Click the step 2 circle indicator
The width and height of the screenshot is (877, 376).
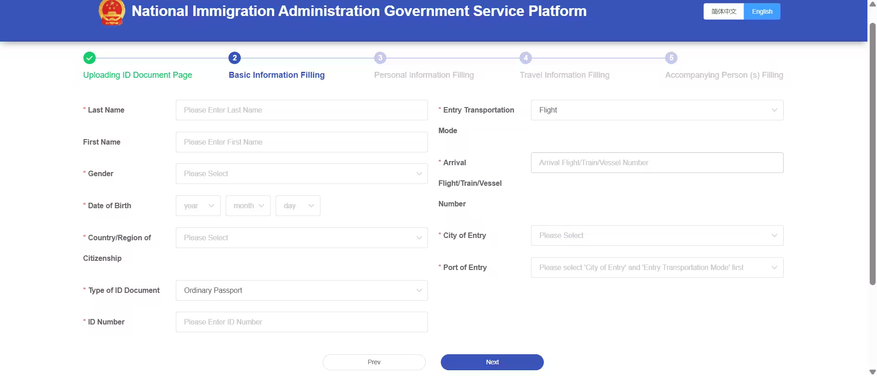coord(234,58)
